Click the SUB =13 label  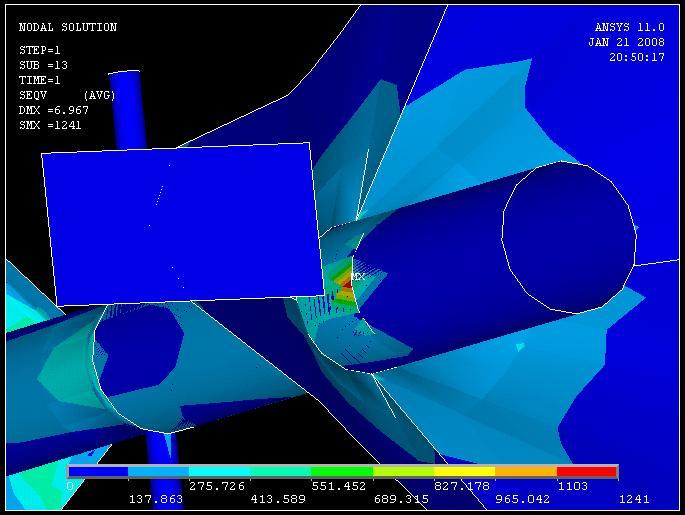43,66
